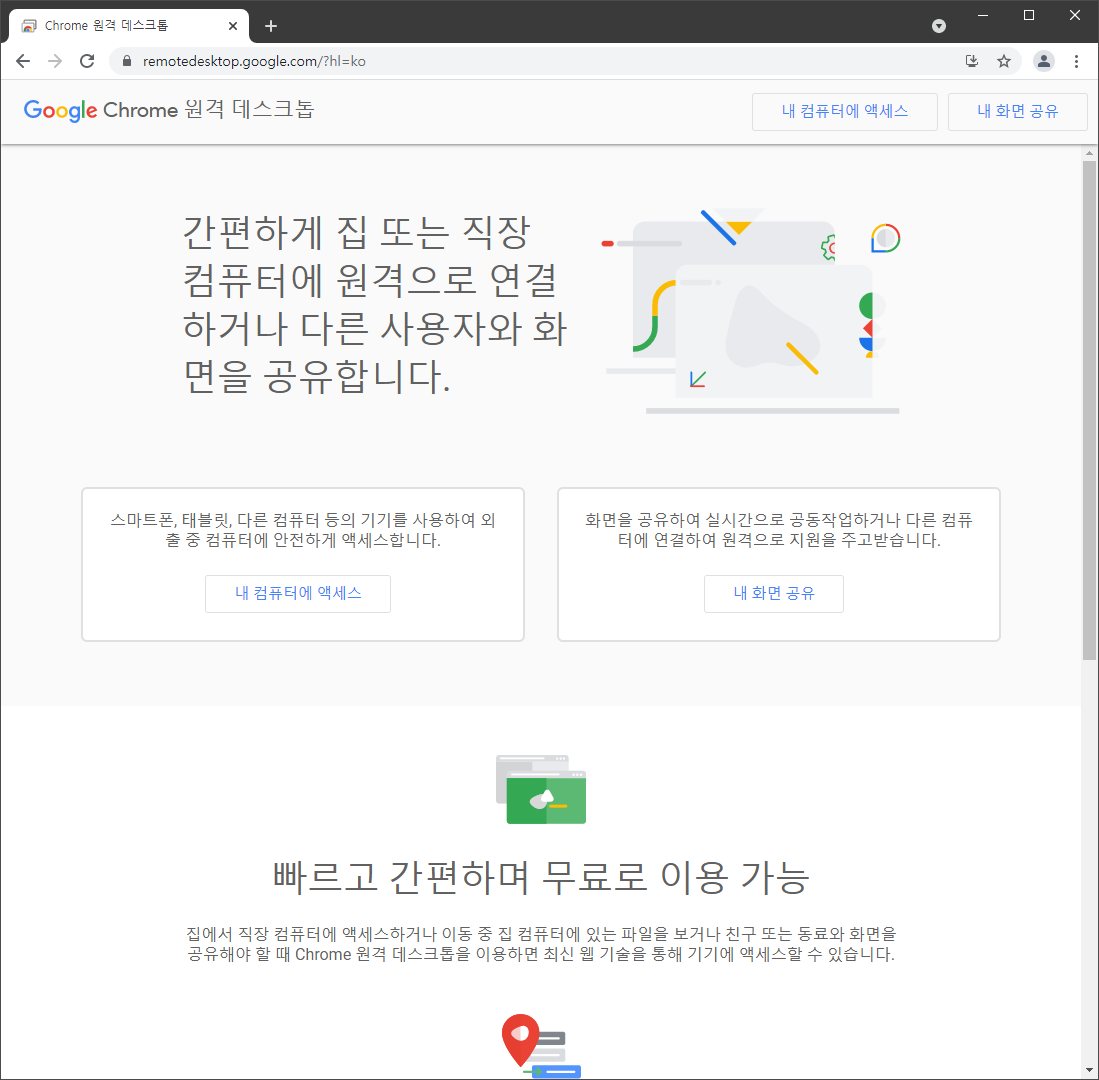Screen dimensions: 1099x1080
Task: Click the red map pin illustration
Action: tap(541, 1046)
